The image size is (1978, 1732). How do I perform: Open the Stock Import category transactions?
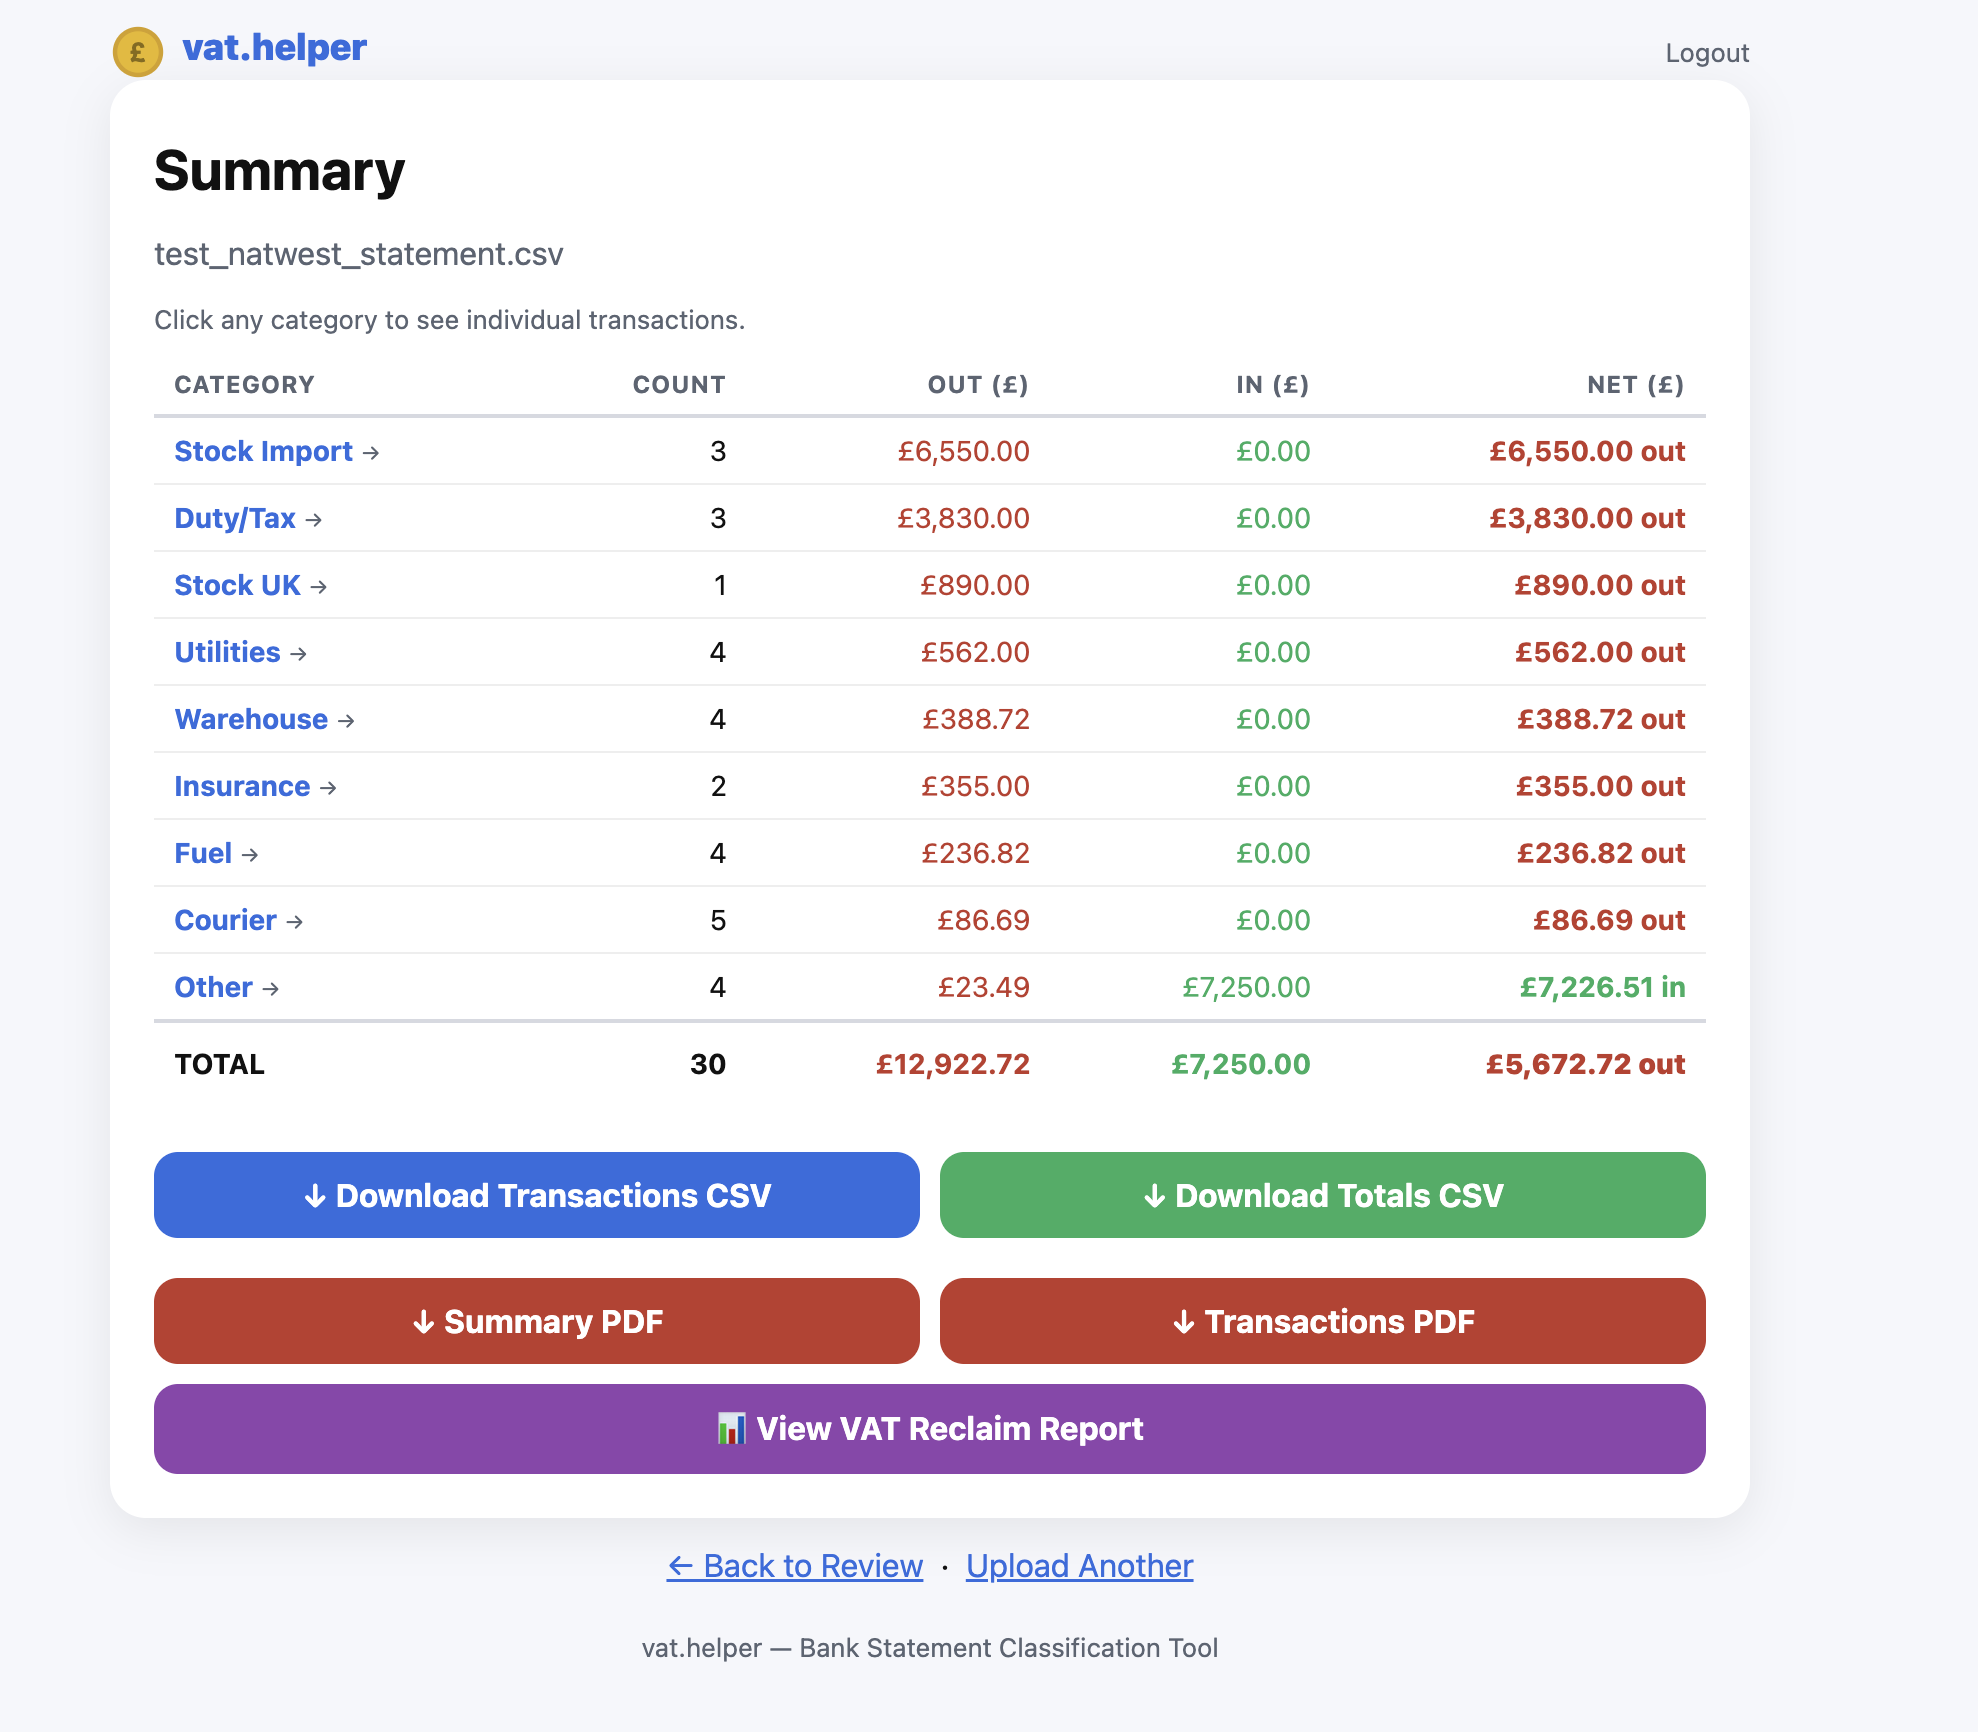tap(263, 451)
